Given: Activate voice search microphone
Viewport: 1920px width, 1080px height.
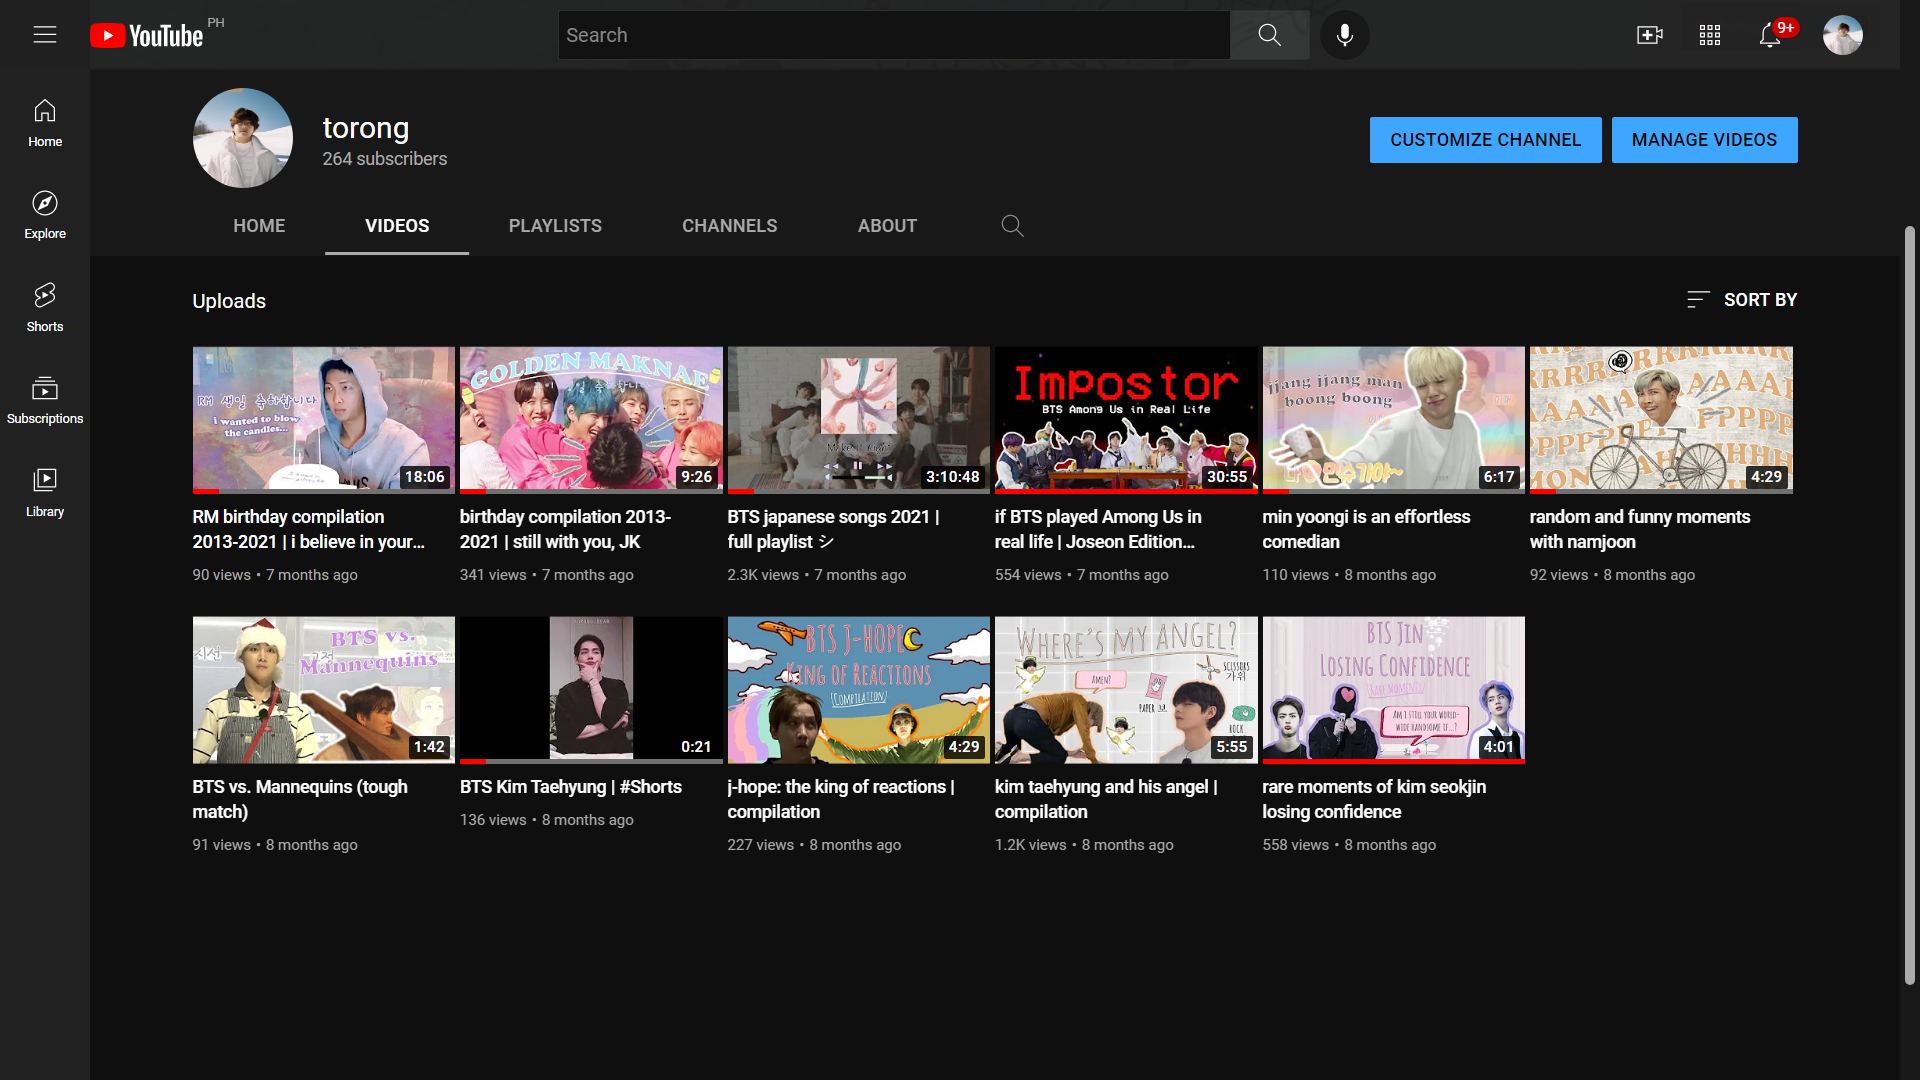Looking at the screenshot, I should [x=1345, y=35].
